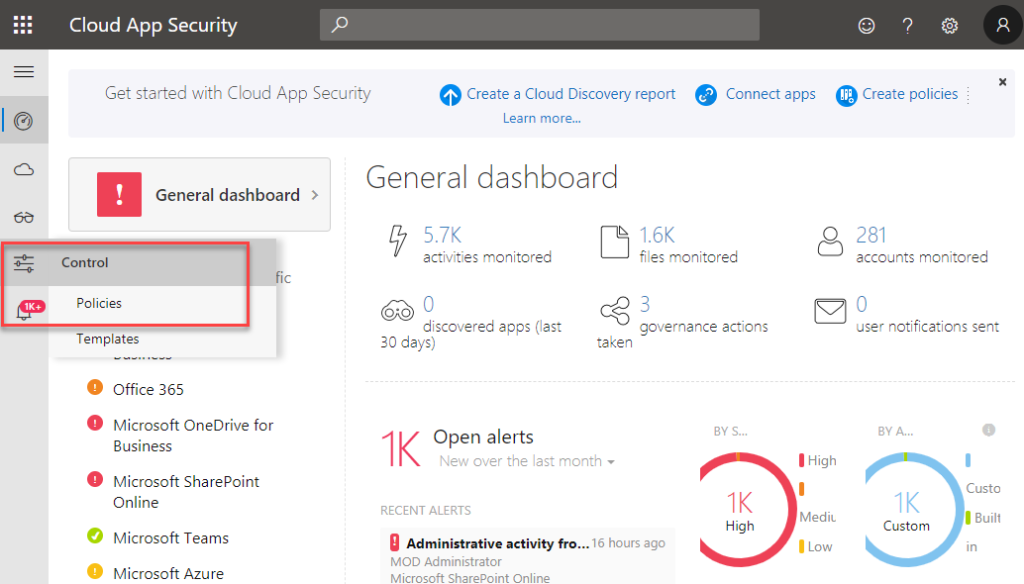
Task: Click the Learn more link
Action: tap(541, 118)
